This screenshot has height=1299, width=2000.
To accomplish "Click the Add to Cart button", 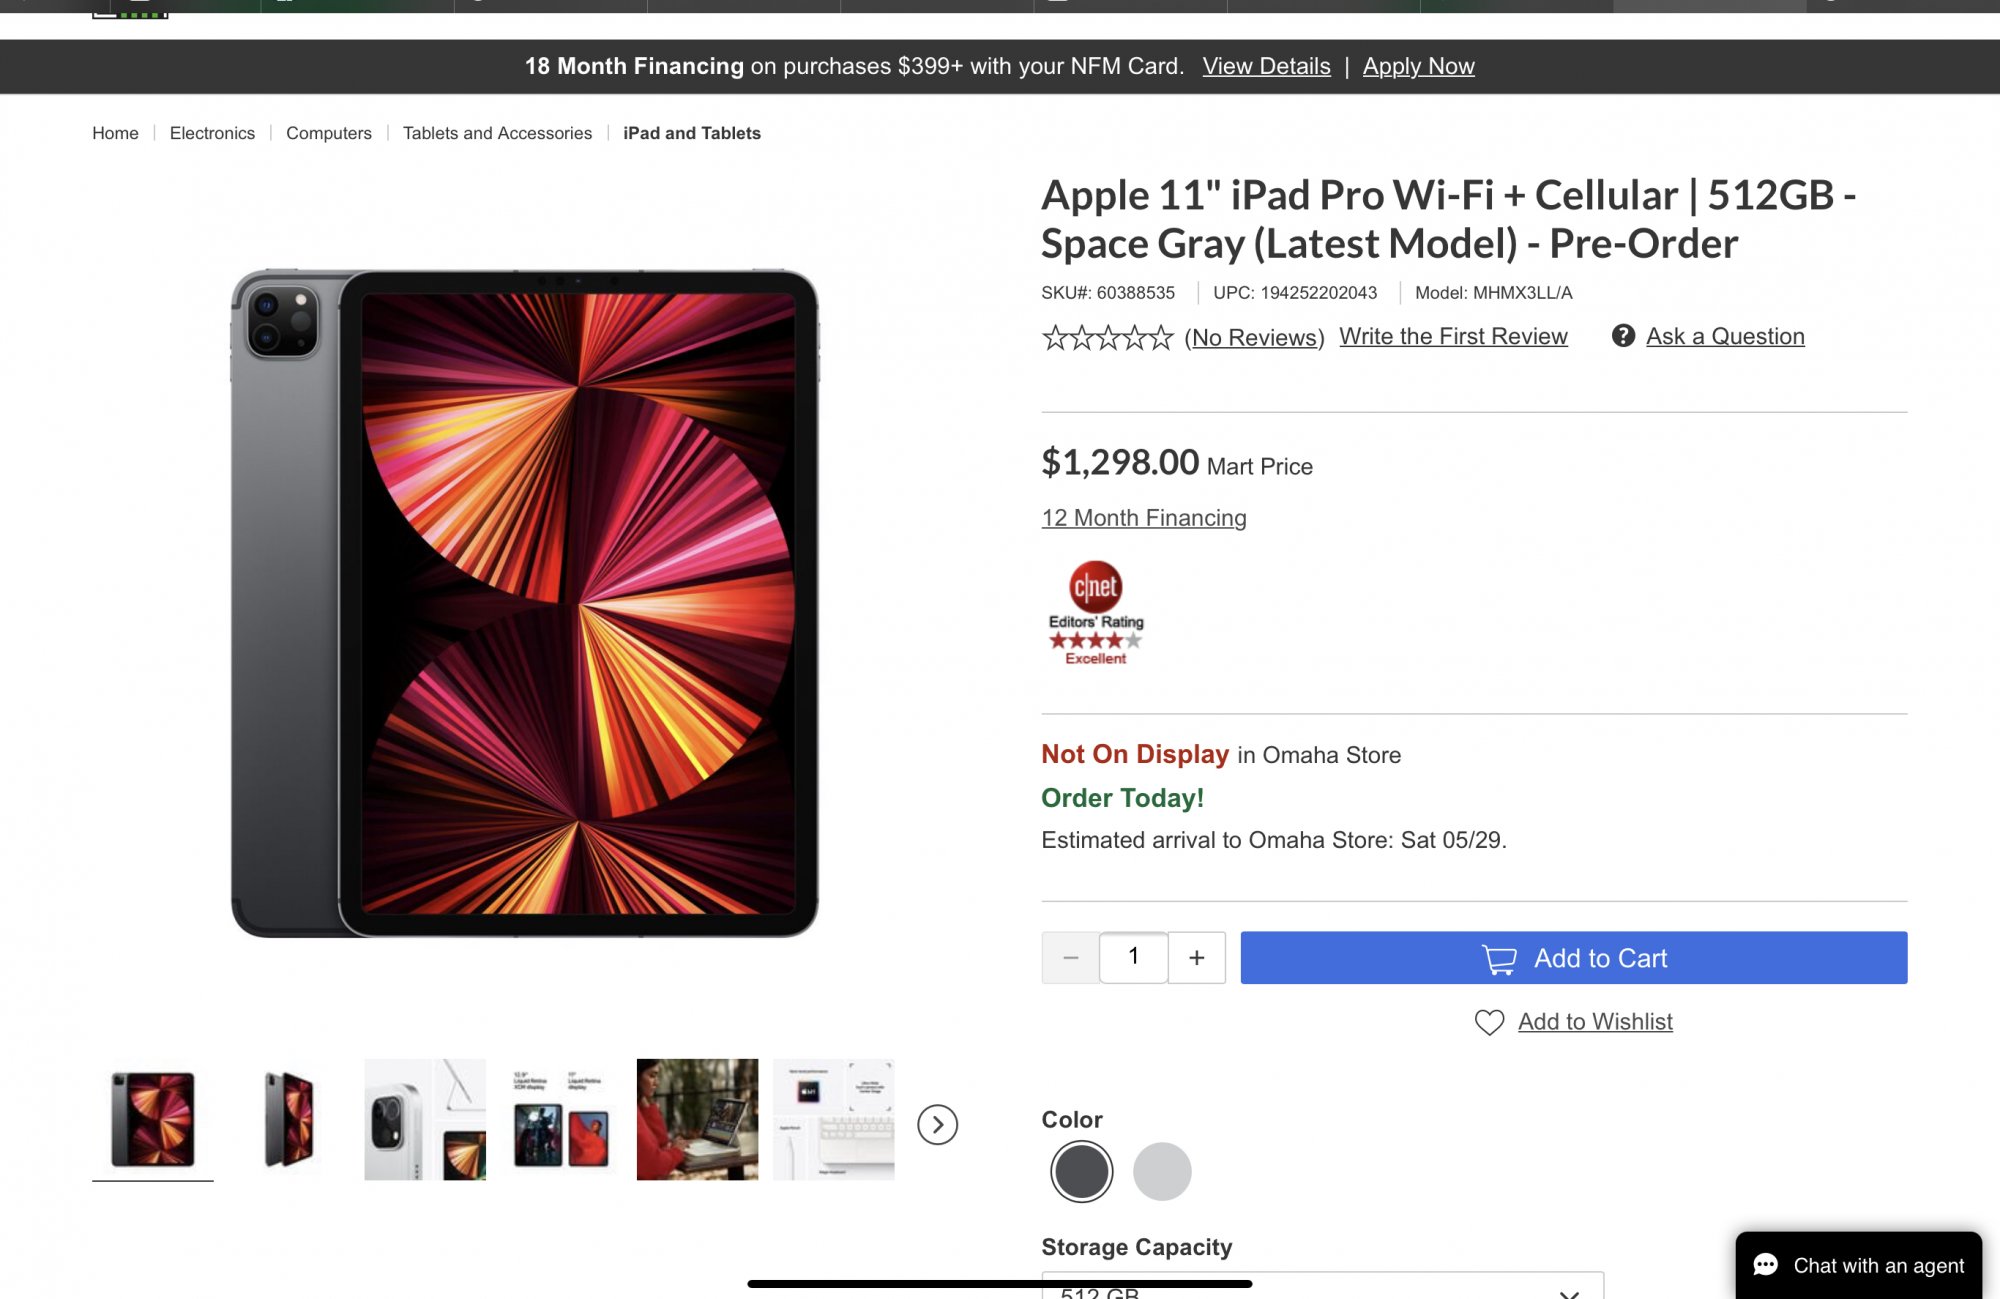I will pos(1573,958).
